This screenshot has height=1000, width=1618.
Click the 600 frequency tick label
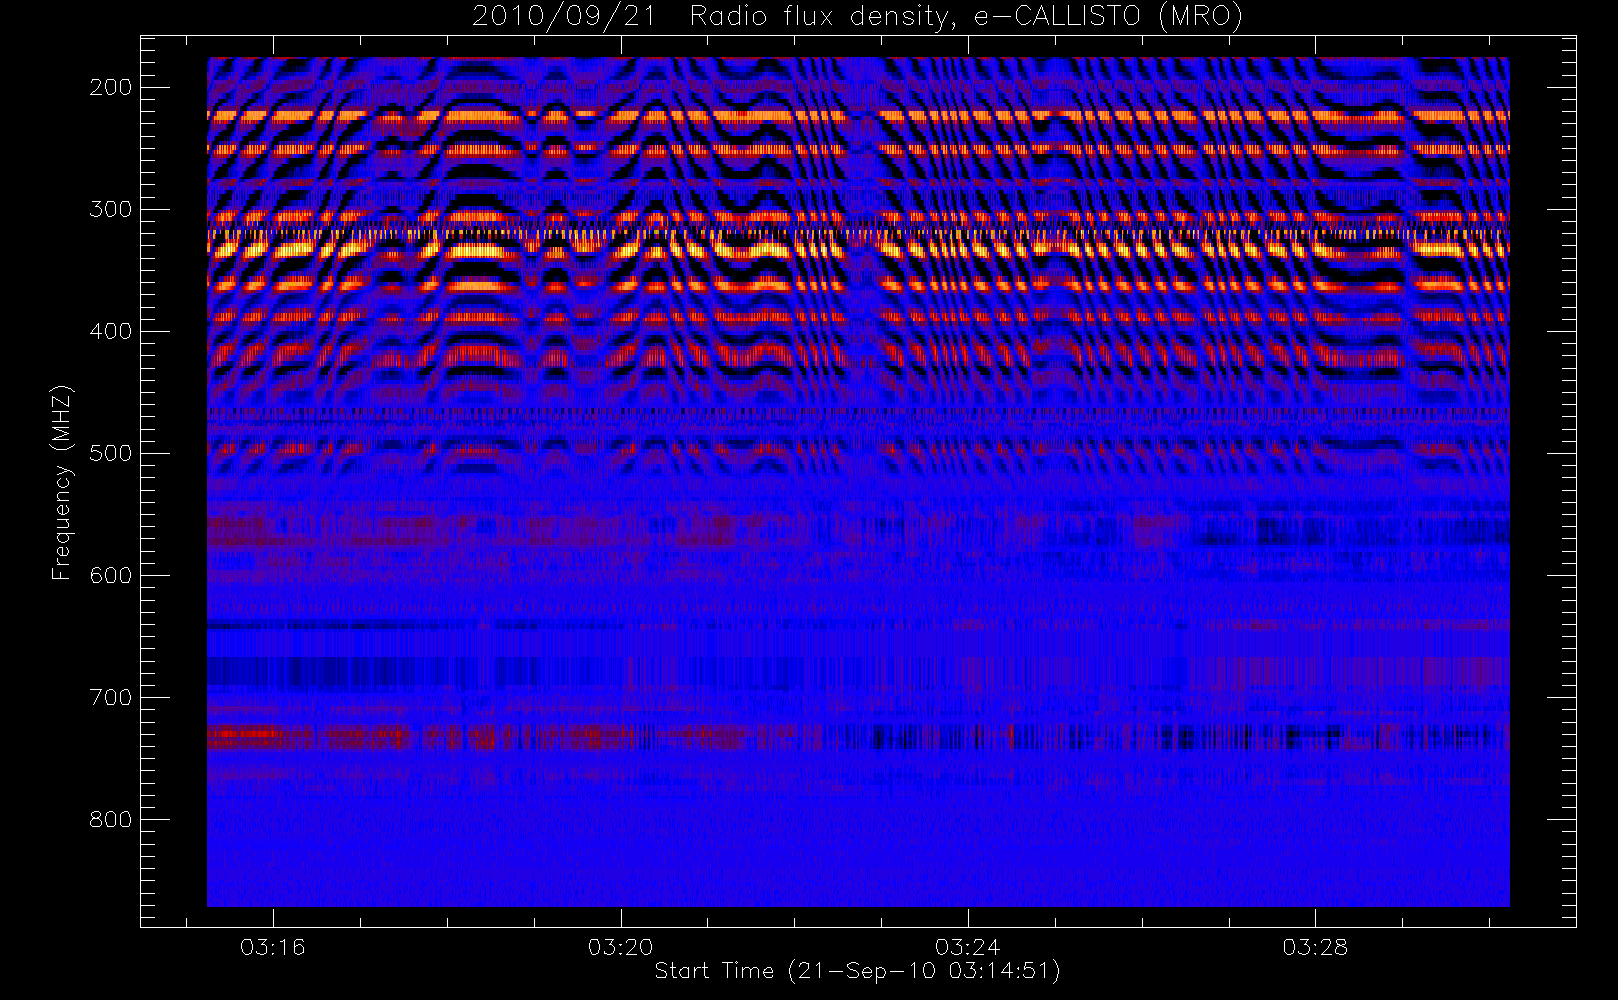[111, 575]
